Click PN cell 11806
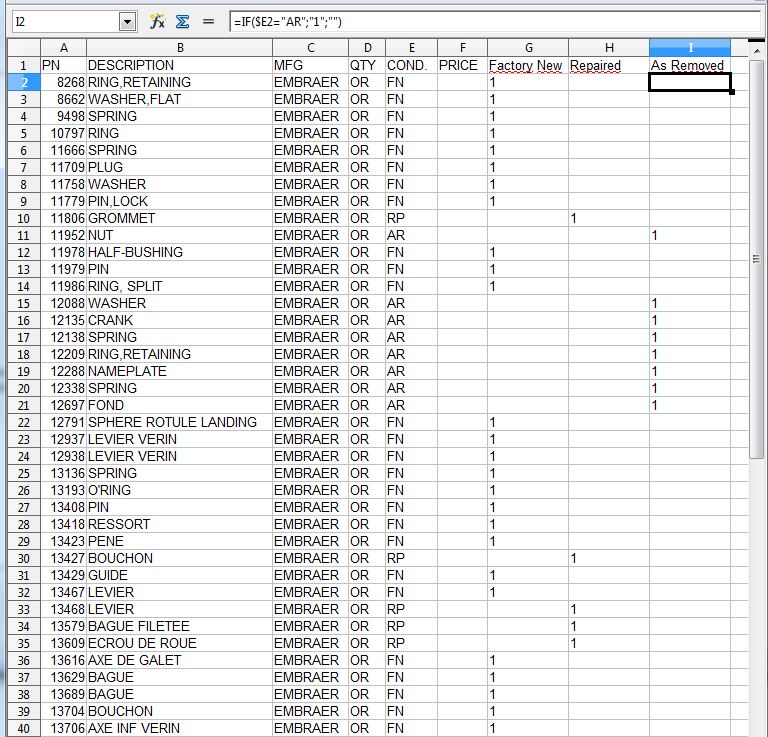This screenshot has height=737, width=768. point(63,218)
